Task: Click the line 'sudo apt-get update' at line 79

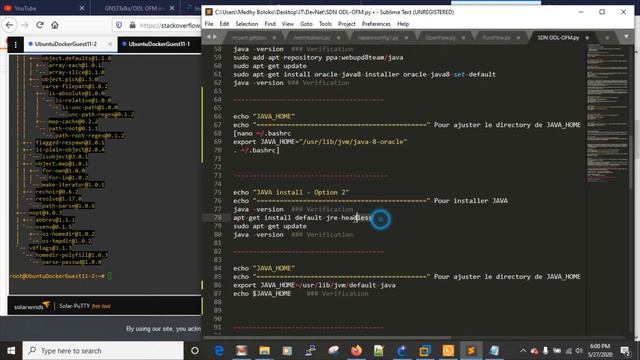Action: coord(270,226)
